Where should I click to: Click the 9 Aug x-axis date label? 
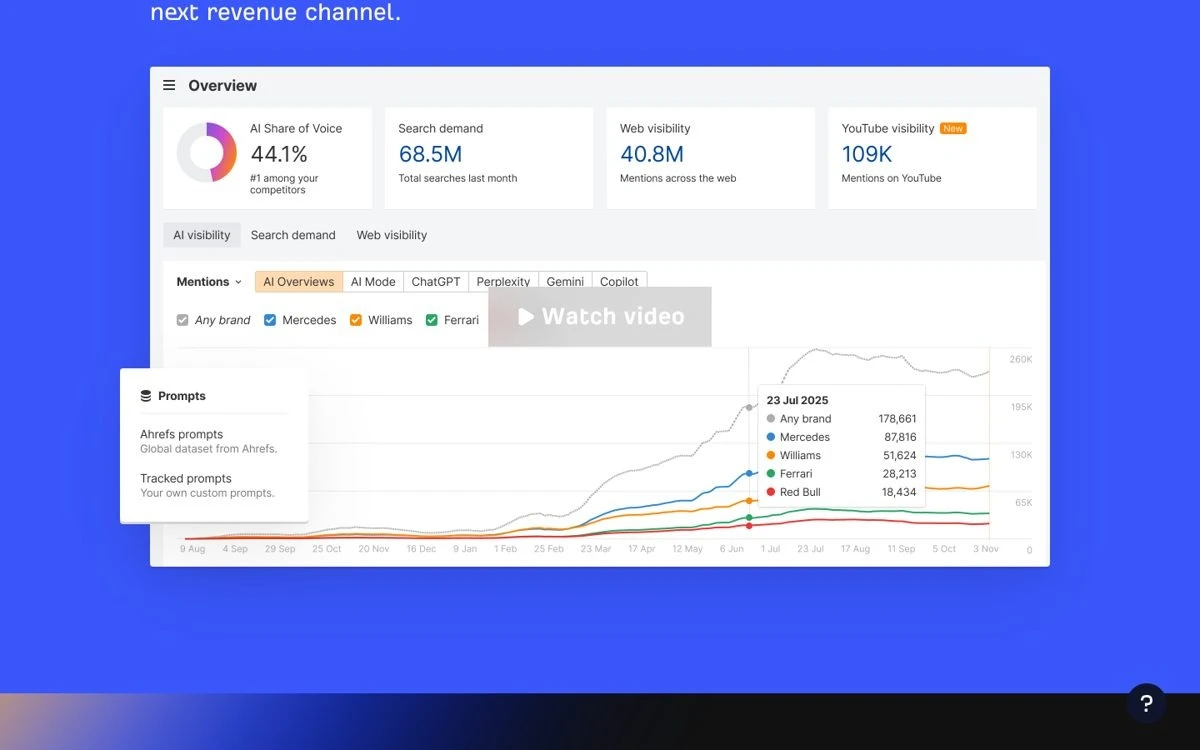[193, 549]
